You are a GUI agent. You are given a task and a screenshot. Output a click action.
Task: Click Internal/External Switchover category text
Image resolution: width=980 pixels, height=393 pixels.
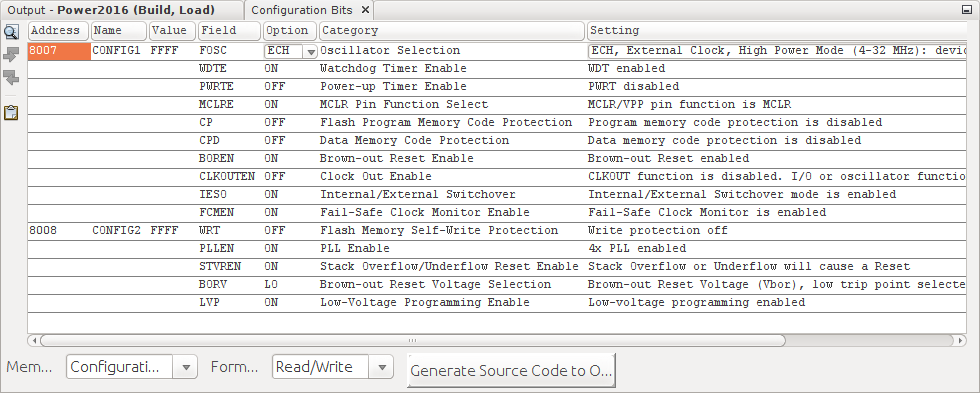tap(418, 194)
